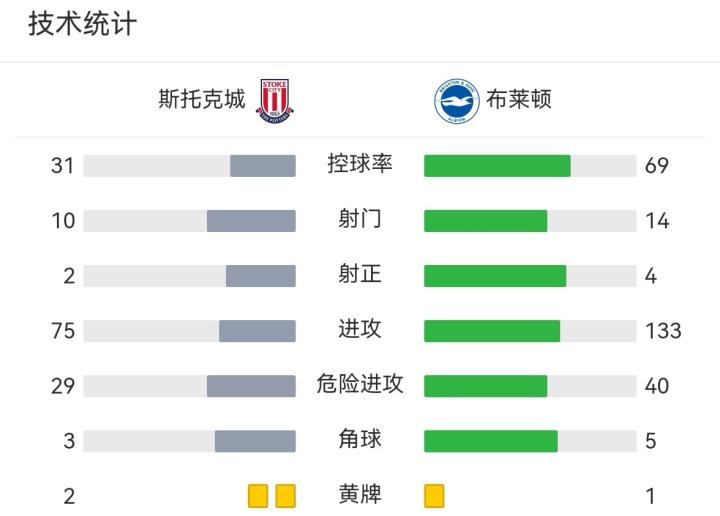Click Brighton's green shots bar
This screenshot has width=720, height=516.
click(x=485, y=221)
